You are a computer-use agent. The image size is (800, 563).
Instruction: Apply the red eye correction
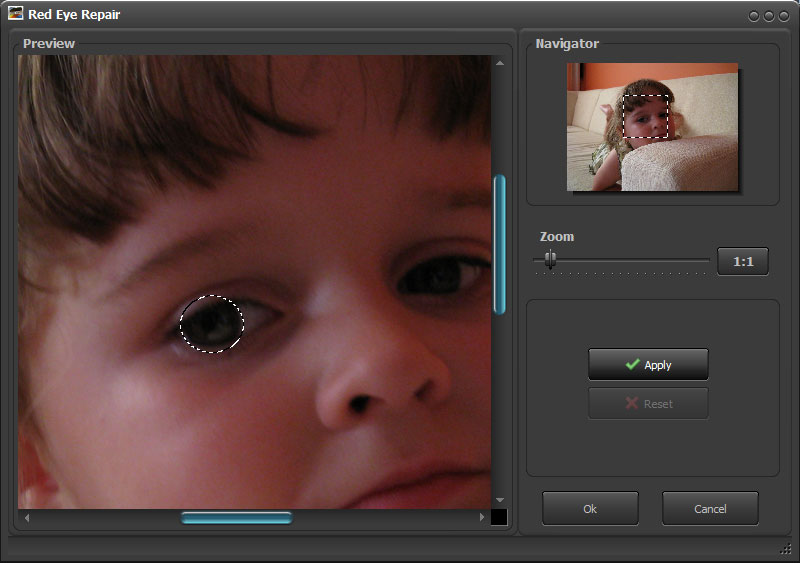[x=648, y=365]
